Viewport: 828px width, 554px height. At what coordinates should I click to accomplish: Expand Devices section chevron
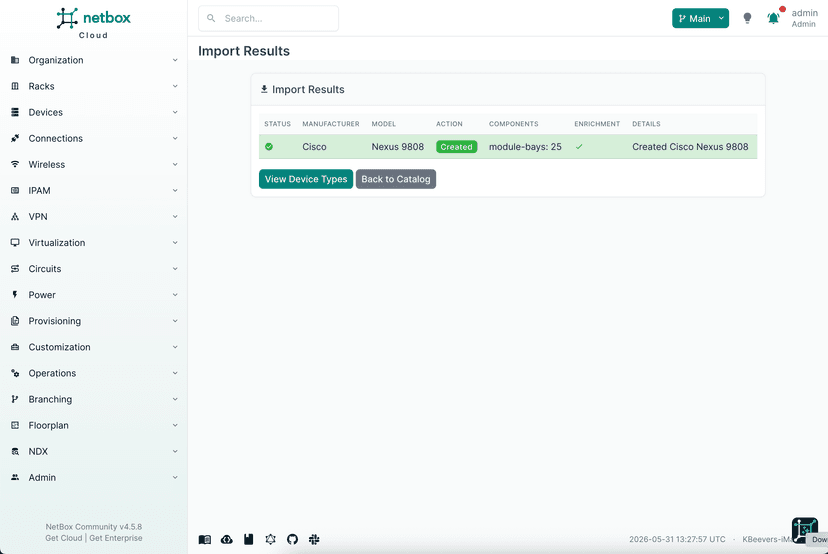pyautogui.click(x=175, y=112)
